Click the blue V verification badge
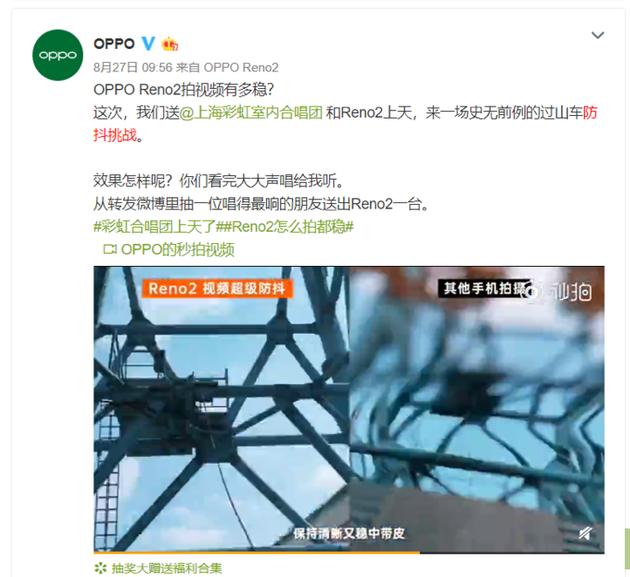This screenshot has height=577, width=630. (148, 43)
